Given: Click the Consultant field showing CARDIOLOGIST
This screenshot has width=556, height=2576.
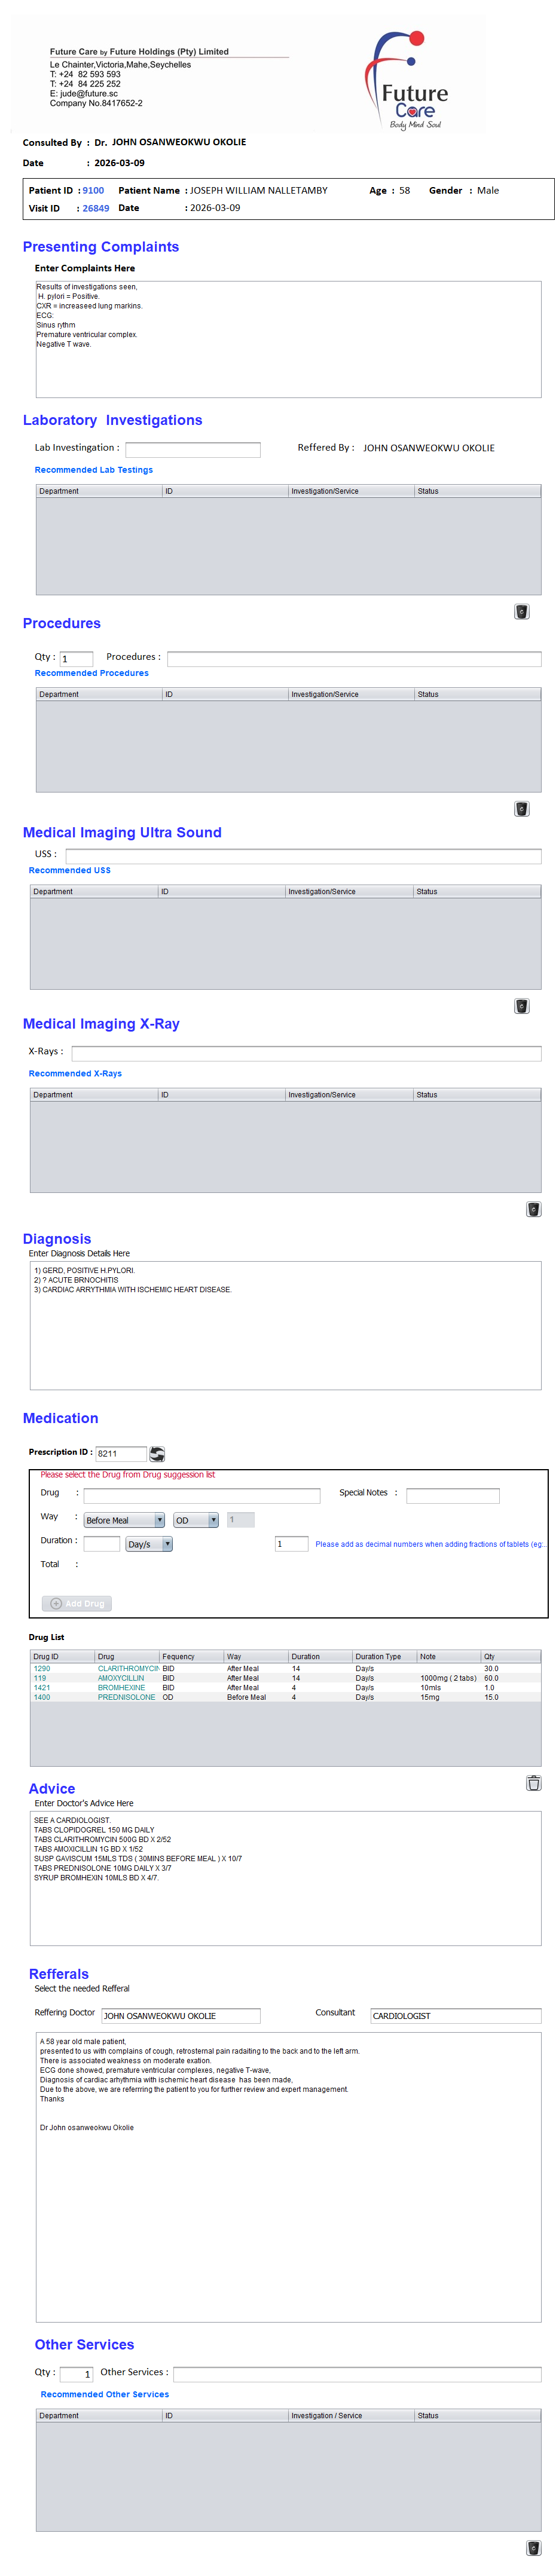Looking at the screenshot, I should click(x=455, y=2016).
